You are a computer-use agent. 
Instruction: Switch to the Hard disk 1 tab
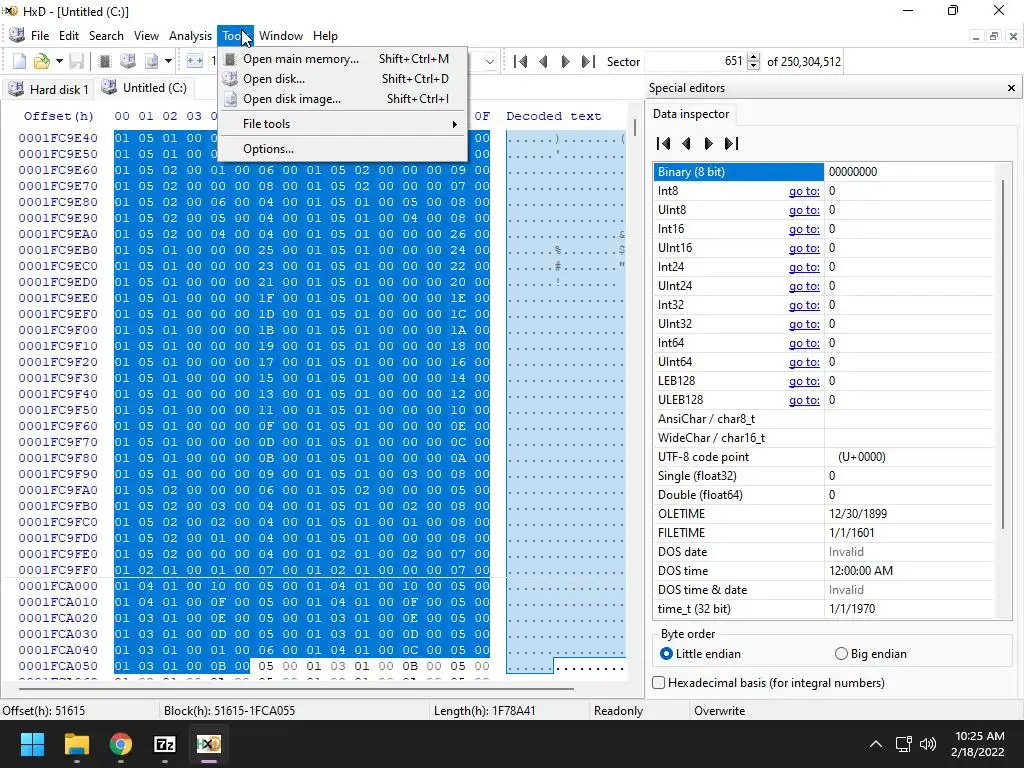[x=49, y=89]
